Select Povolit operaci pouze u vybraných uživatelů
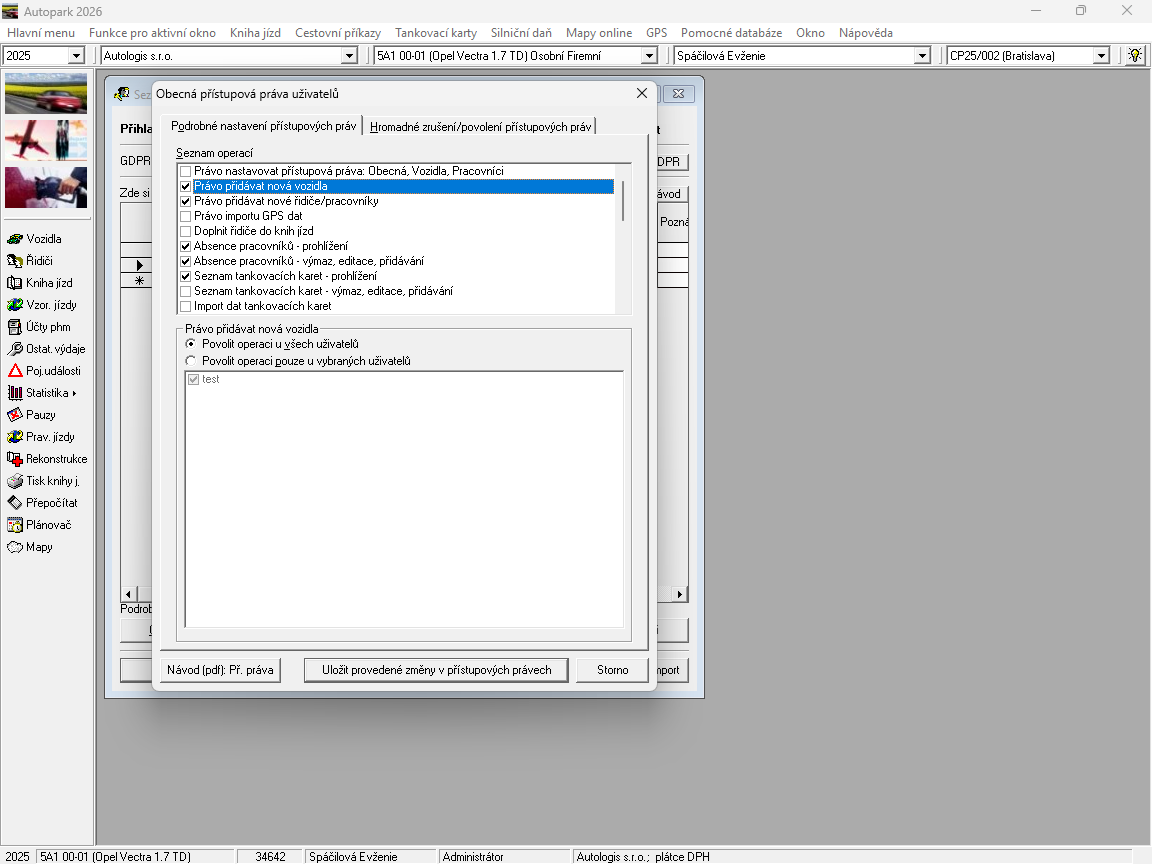Viewport: 1152px width, 864px height. (191, 361)
